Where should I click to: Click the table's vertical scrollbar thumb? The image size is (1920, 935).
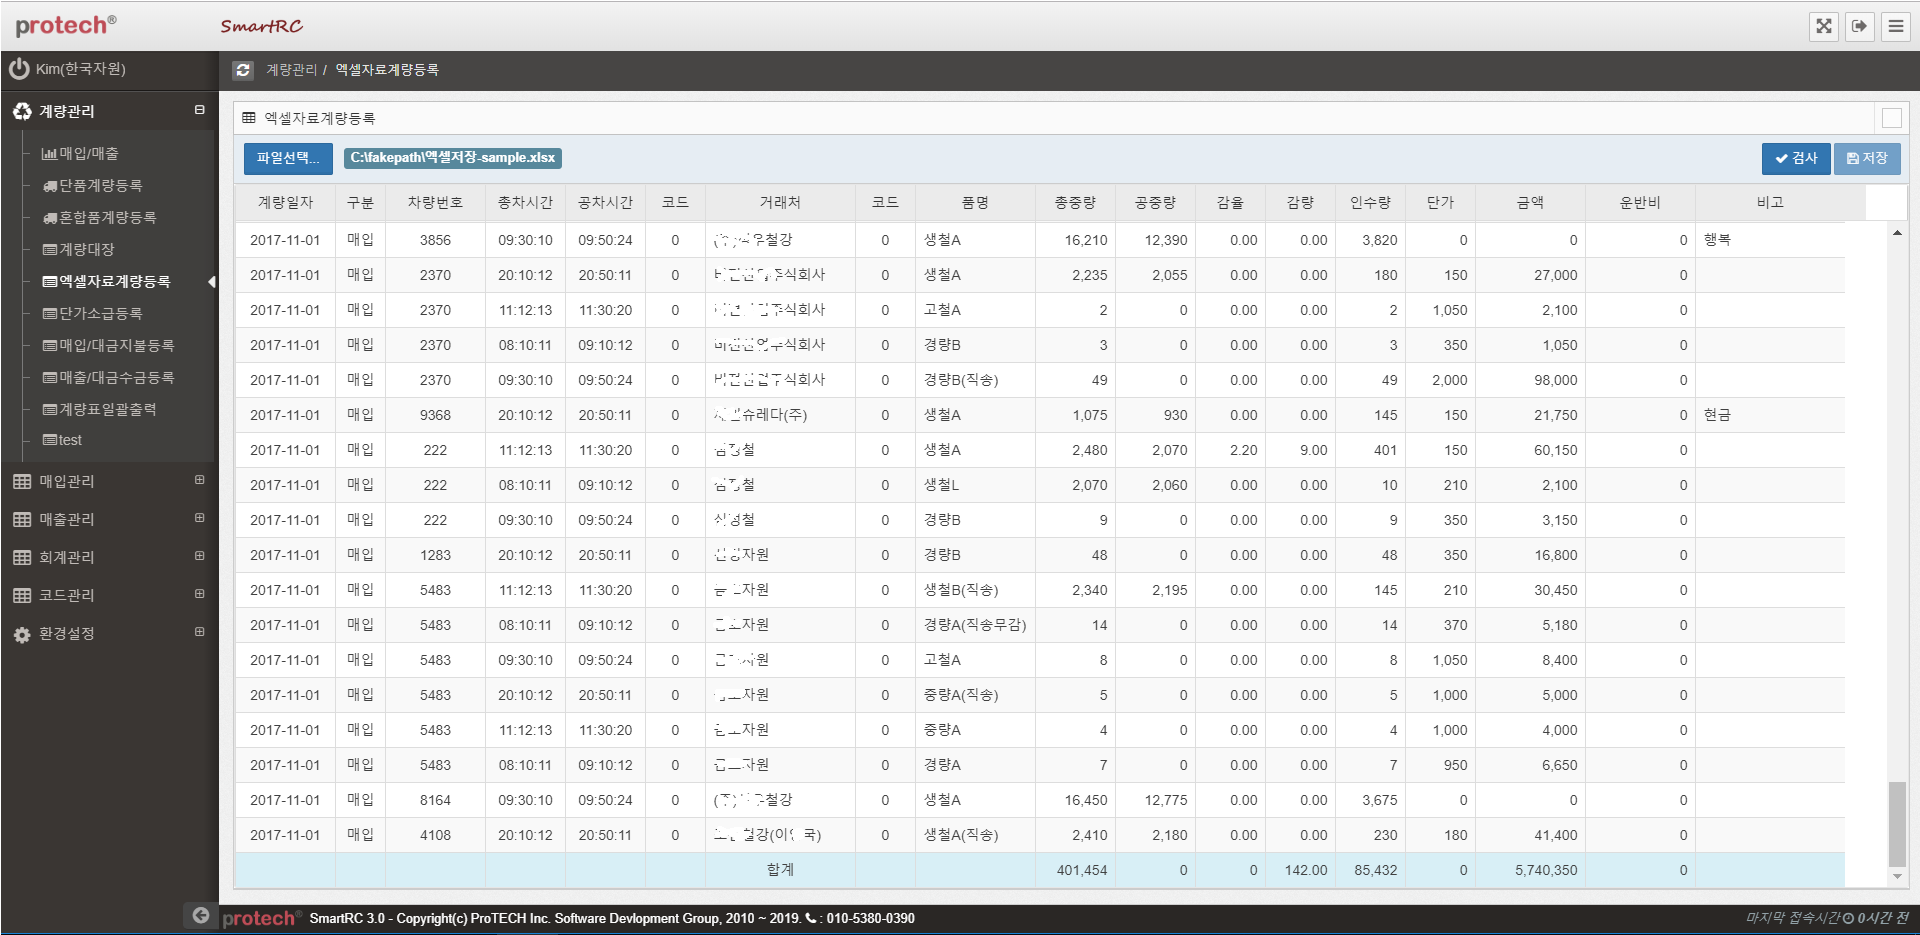point(1896,824)
